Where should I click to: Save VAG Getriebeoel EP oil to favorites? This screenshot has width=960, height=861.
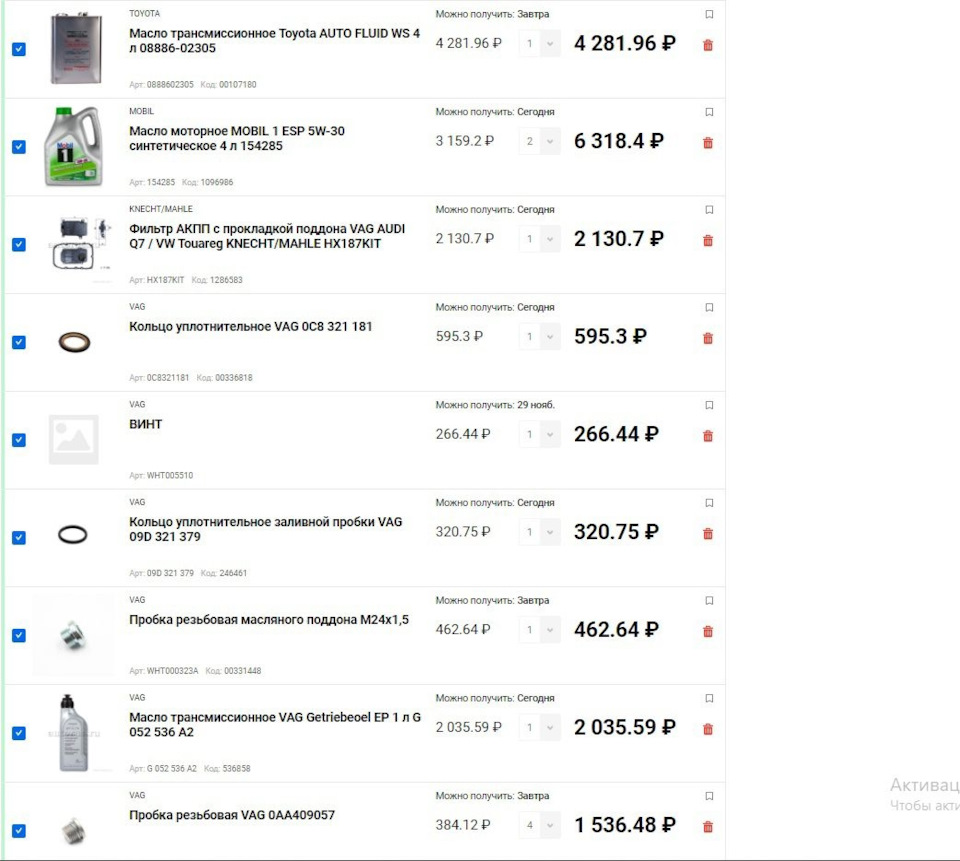click(709, 699)
